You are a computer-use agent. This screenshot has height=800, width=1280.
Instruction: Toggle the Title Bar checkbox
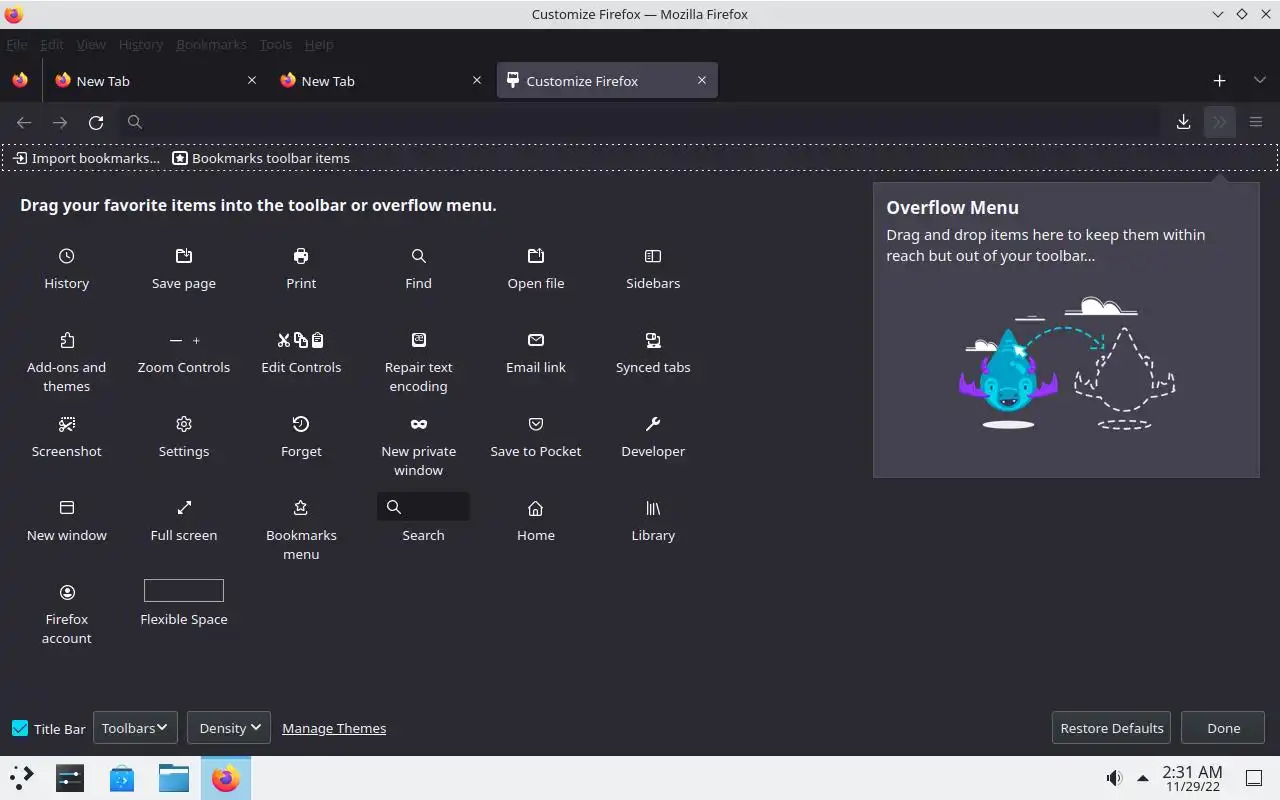[x=20, y=728]
